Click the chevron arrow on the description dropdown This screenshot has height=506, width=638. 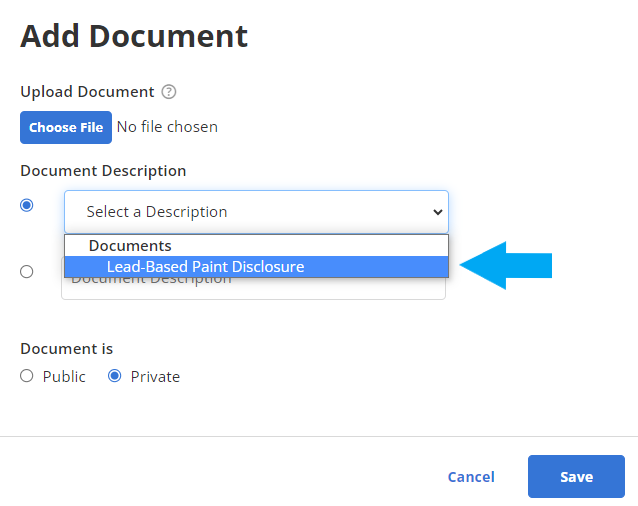click(436, 212)
